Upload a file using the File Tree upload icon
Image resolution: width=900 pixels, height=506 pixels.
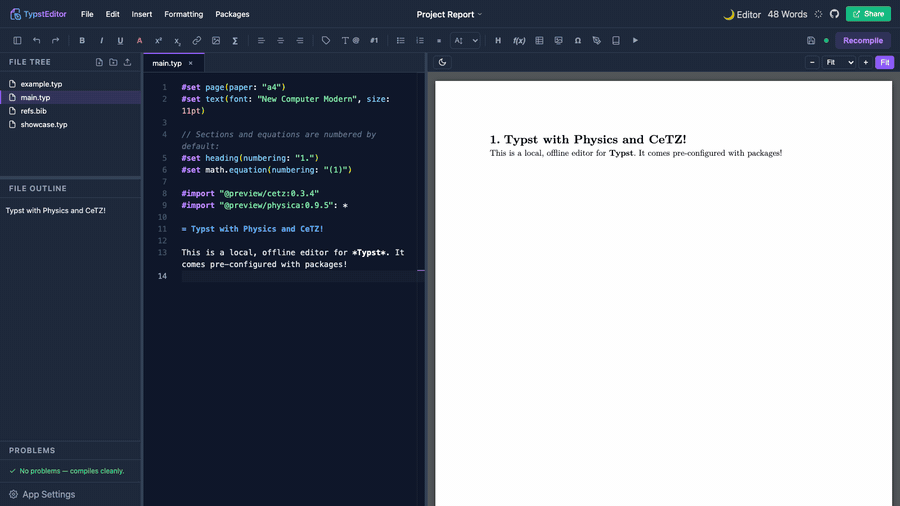click(127, 62)
